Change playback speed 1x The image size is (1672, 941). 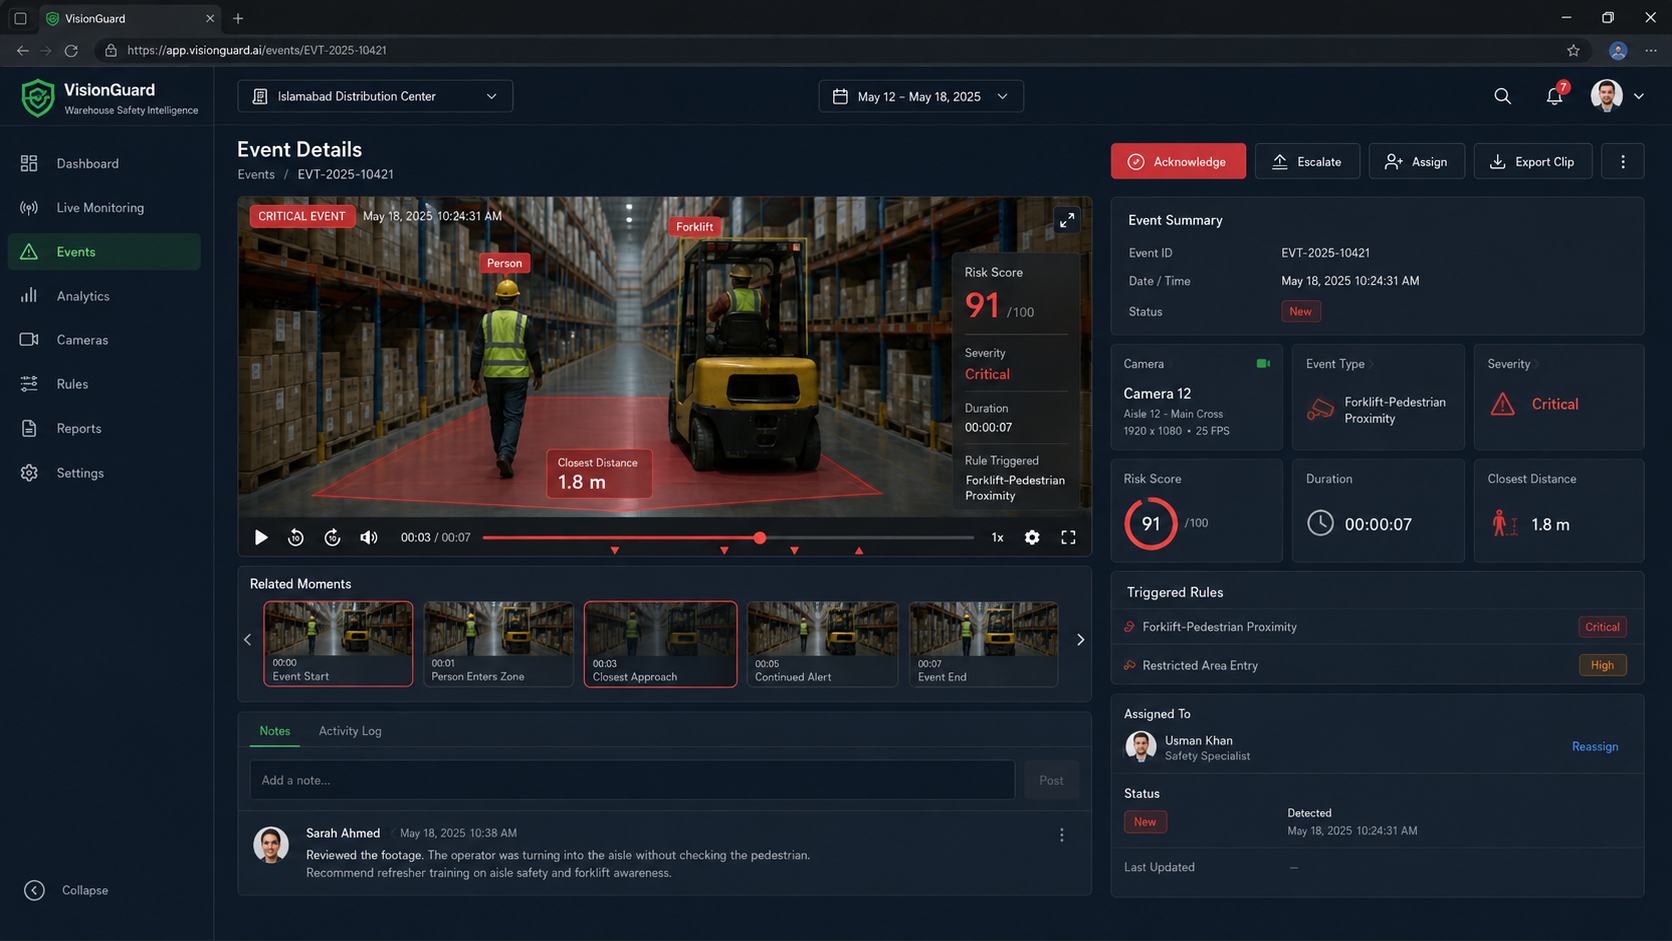pos(997,537)
